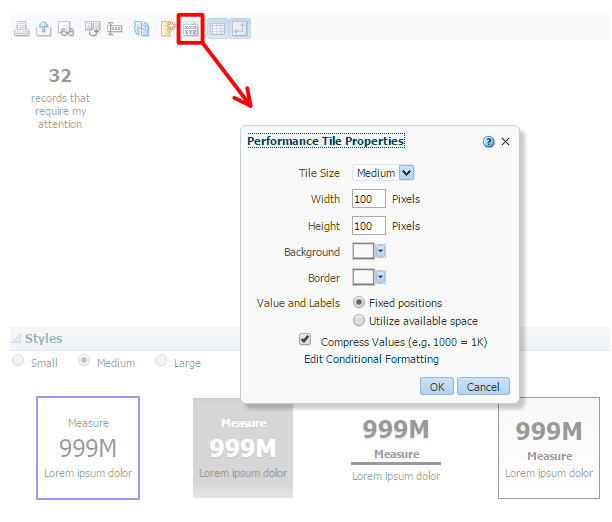Click the Refresh results icon

coord(141,29)
